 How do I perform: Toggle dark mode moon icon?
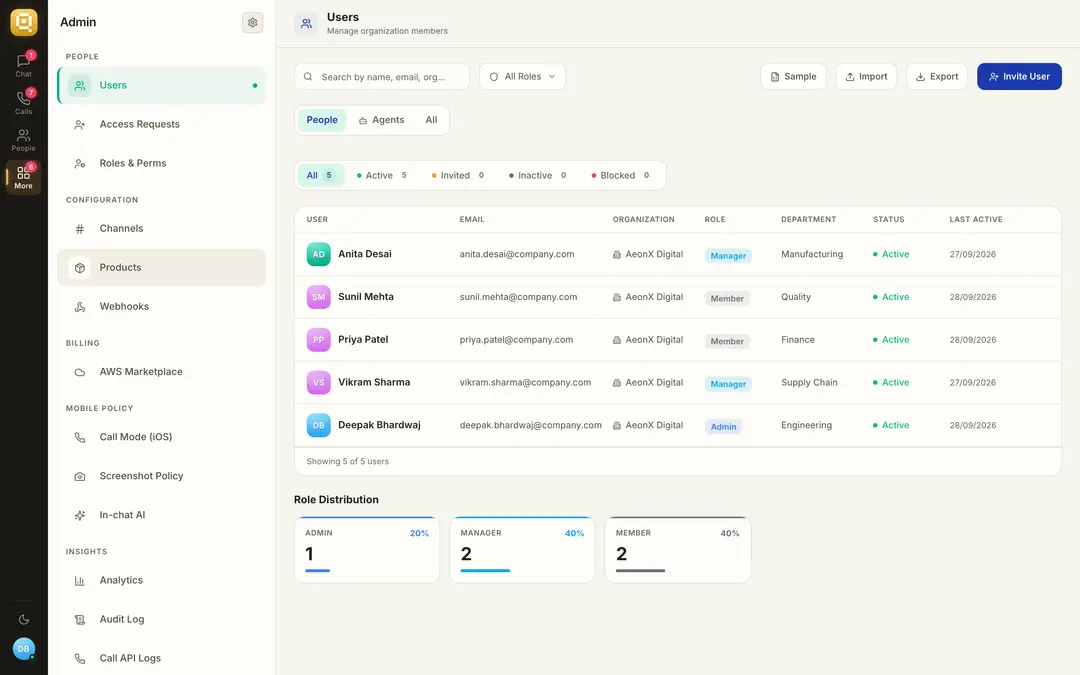pos(23,619)
